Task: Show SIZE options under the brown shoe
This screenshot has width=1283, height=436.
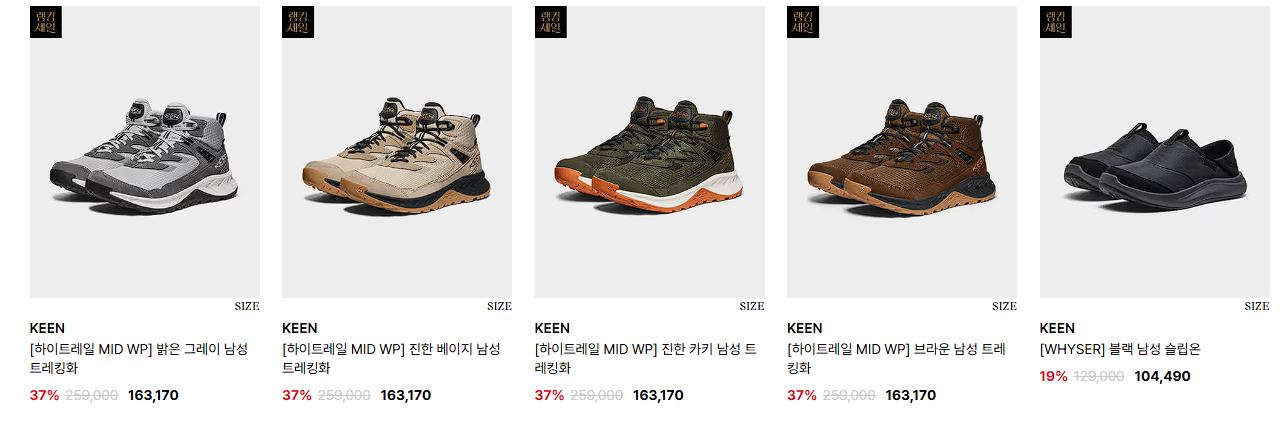Action: click(x=1004, y=306)
